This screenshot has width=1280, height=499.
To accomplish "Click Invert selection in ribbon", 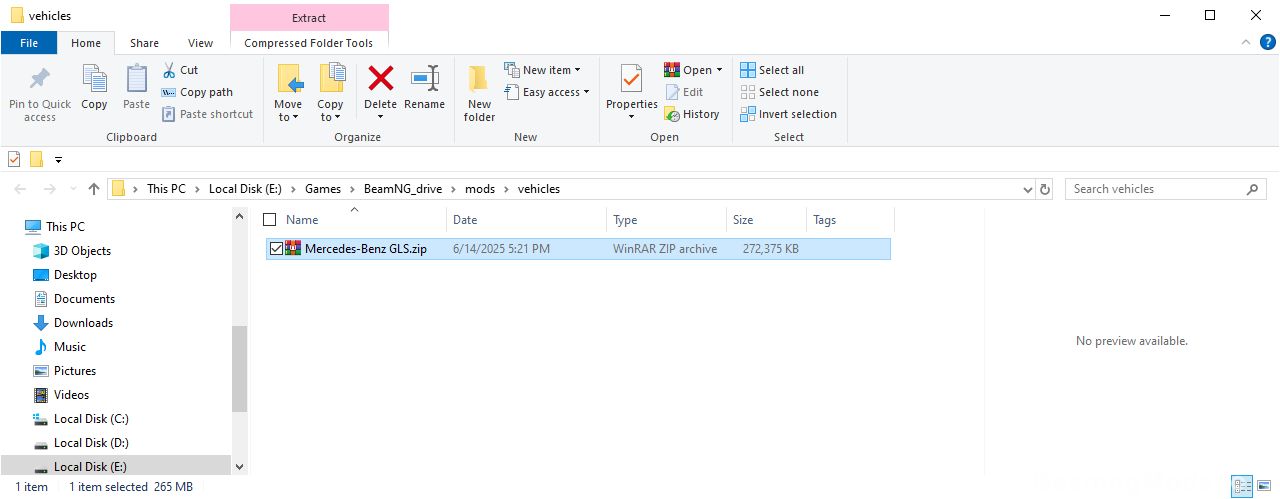I will (x=788, y=114).
